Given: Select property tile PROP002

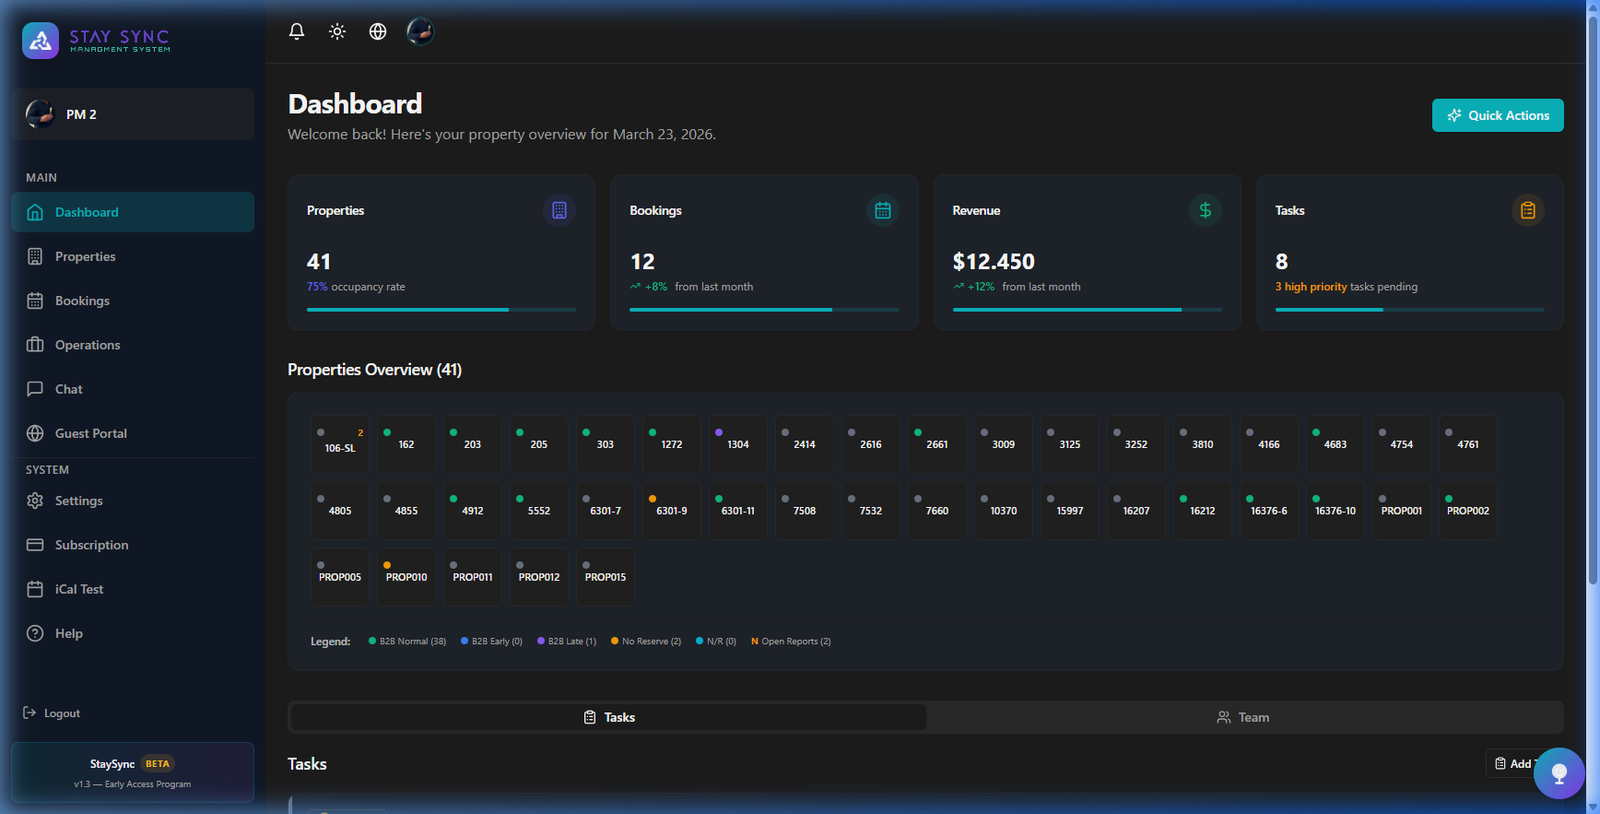Looking at the screenshot, I should (1468, 510).
